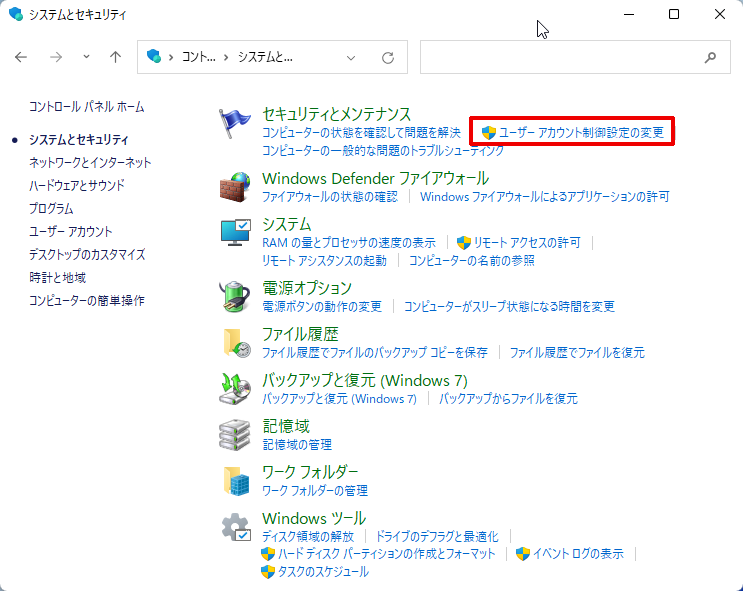Click コンピューターの状態を確認して問題を解決

[x=361, y=132]
